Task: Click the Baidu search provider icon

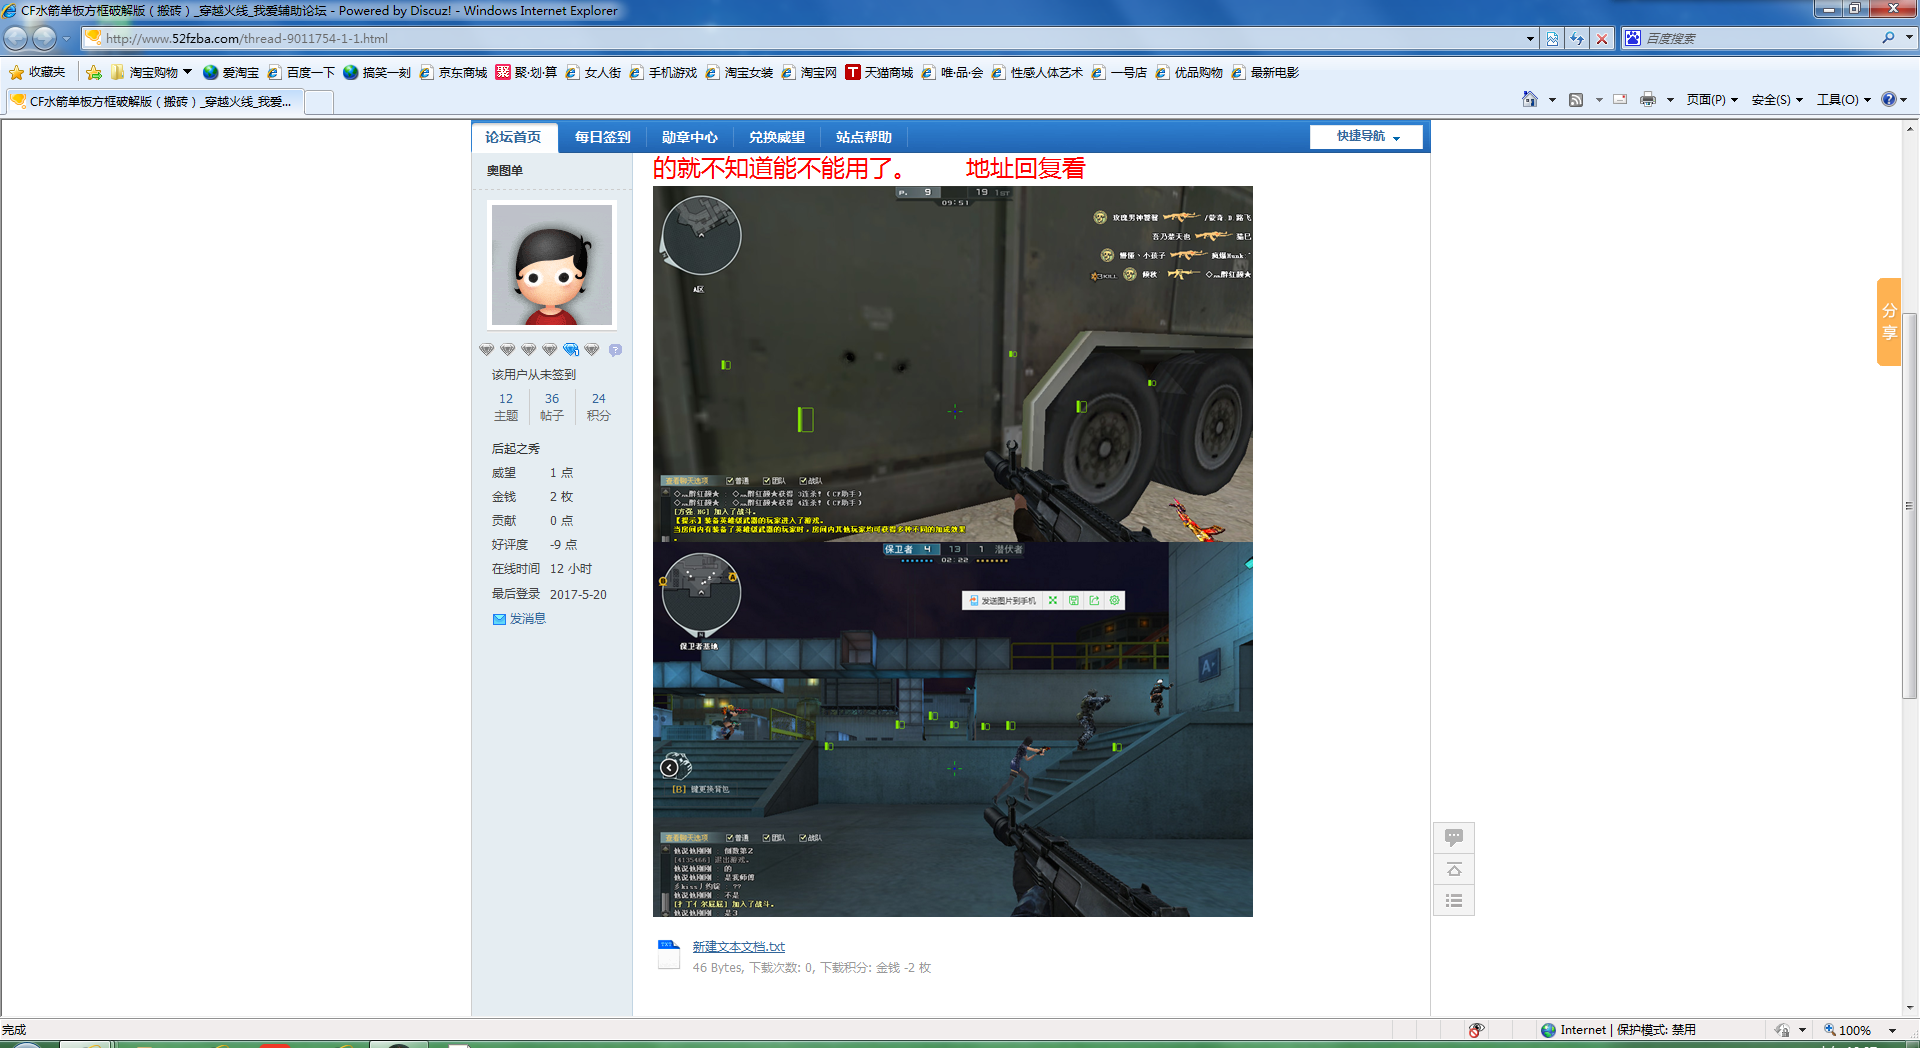Action: (x=1633, y=38)
